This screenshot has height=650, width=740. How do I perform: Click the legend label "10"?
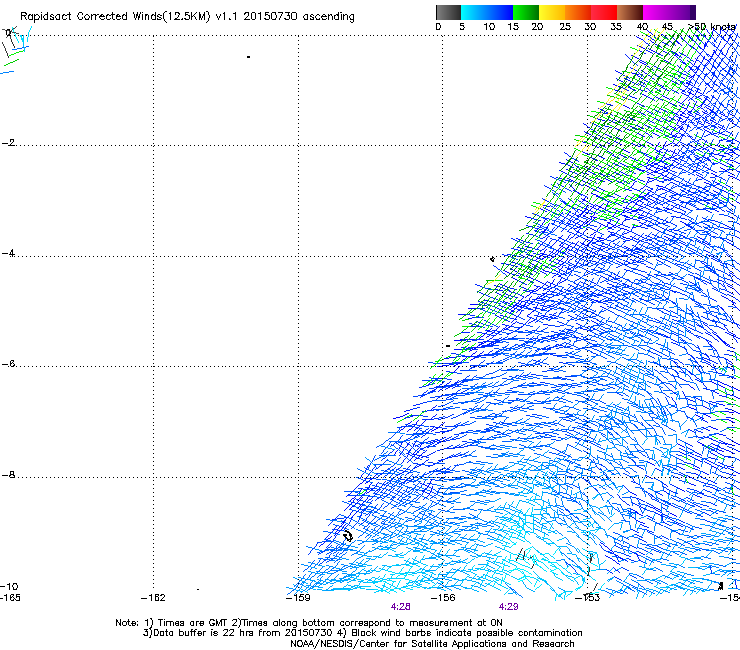[x=489, y=27]
